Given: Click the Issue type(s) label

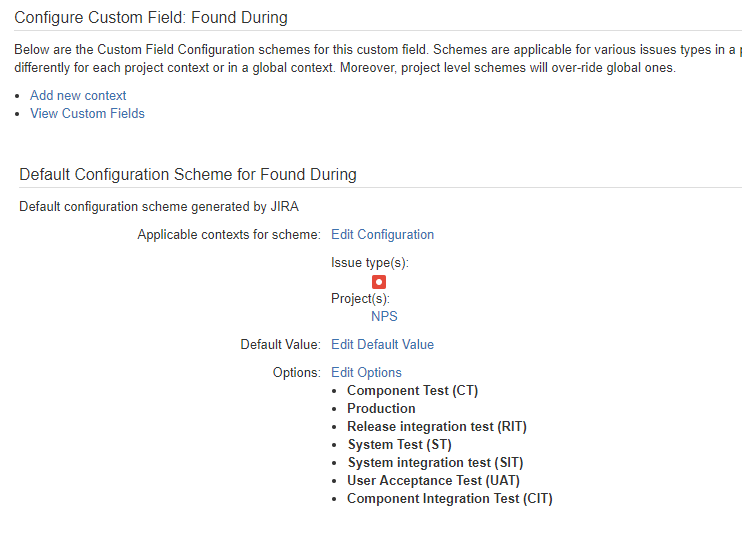Looking at the screenshot, I should 370,263.
